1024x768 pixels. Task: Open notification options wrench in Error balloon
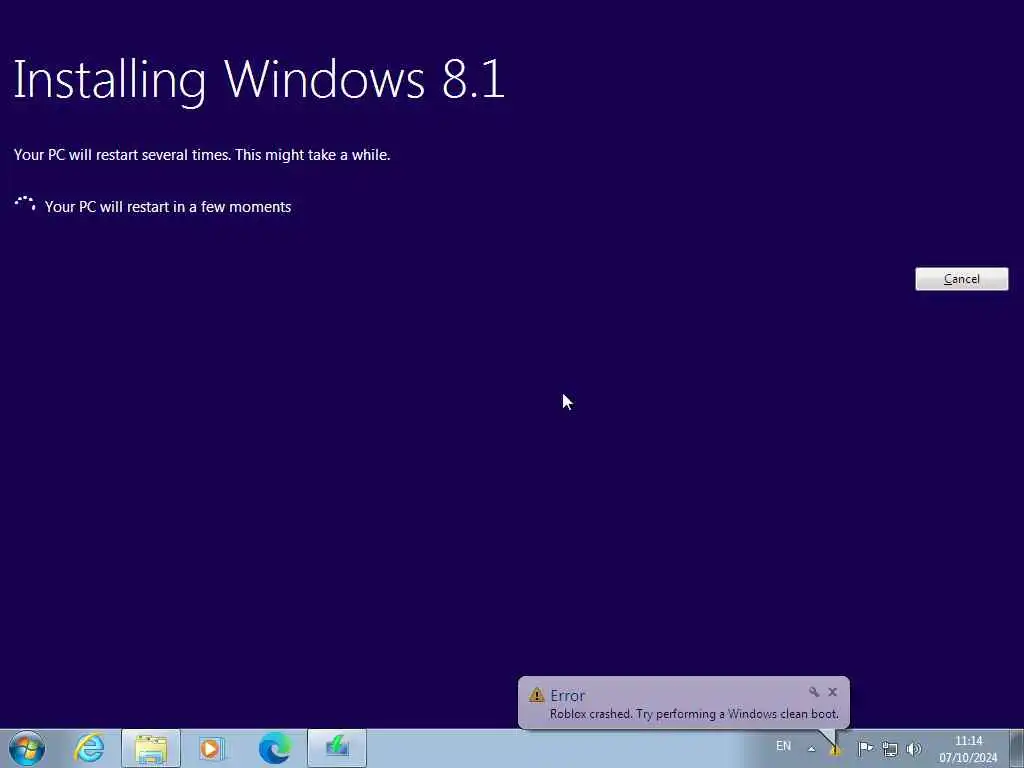click(x=814, y=692)
